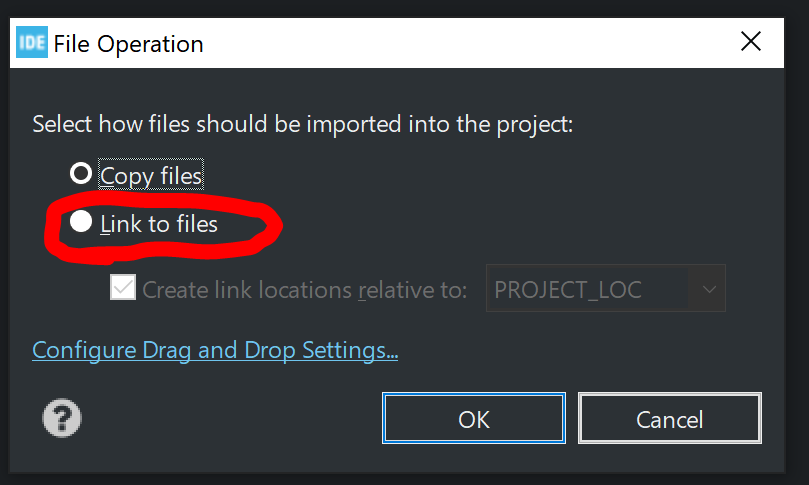The height and width of the screenshot is (485, 809).
Task: Click the 'Copy files' label text
Action: click(151, 175)
